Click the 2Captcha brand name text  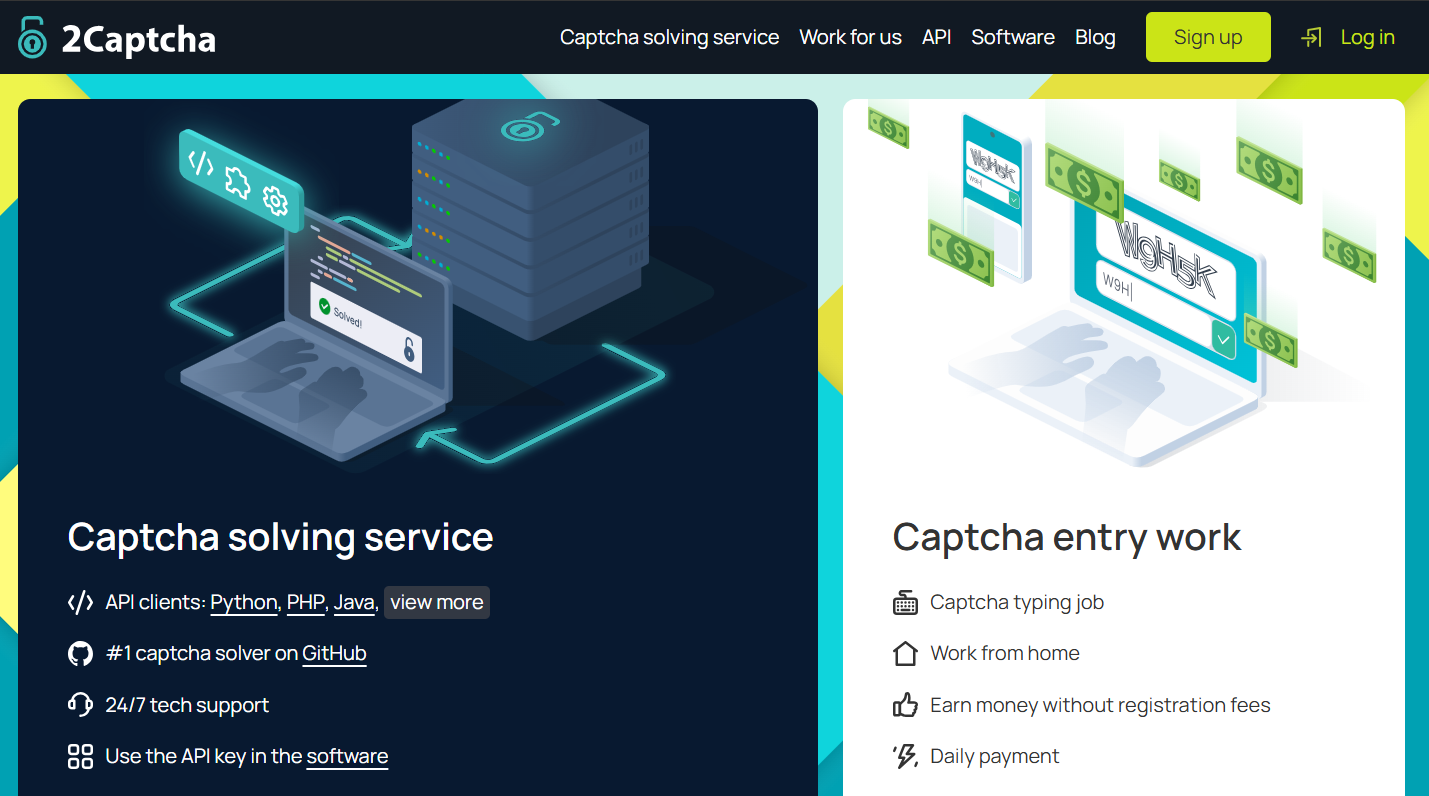[138, 39]
